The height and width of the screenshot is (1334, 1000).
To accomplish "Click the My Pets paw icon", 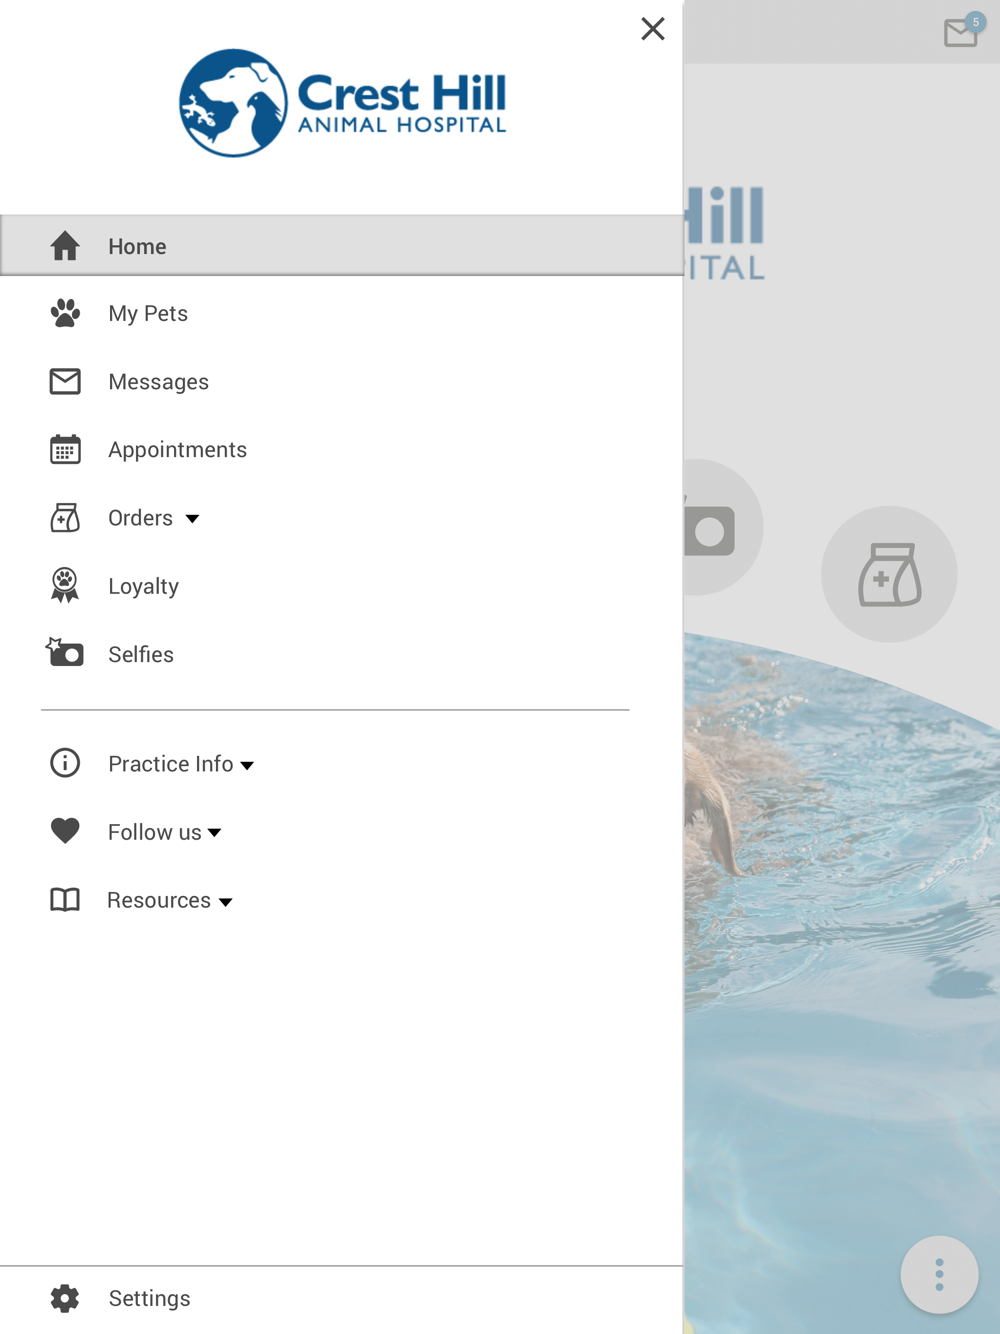I will (x=65, y=314).
